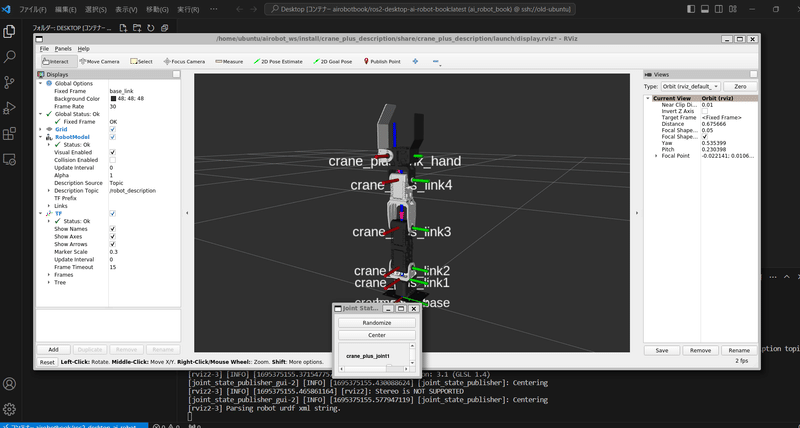Uncheck Show Names checkbox
The image size is (800, 428).
coord(112,229)
